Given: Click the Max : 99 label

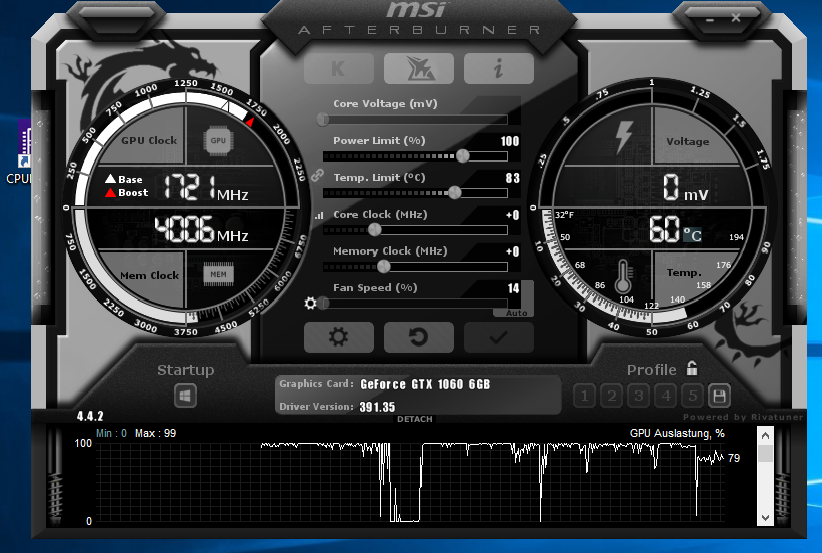Looking at the screenshot, I should [x=156, y=433].
